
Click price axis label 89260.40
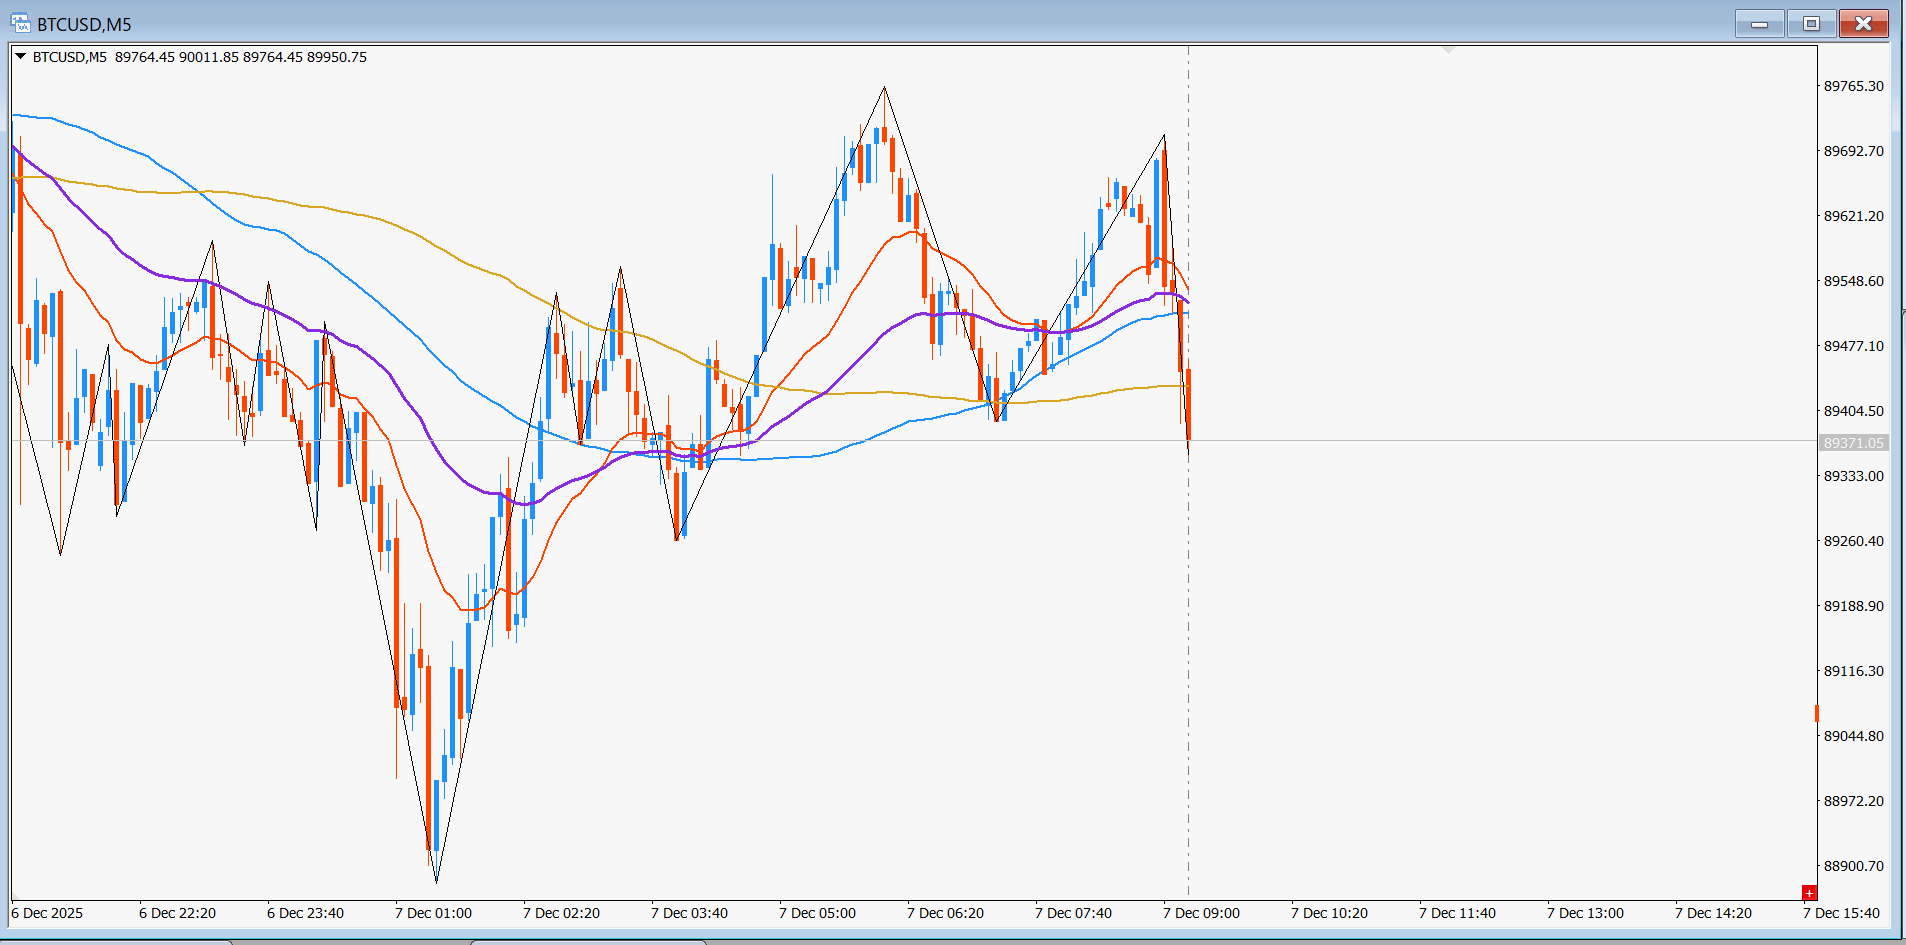tap(1853, 541)
